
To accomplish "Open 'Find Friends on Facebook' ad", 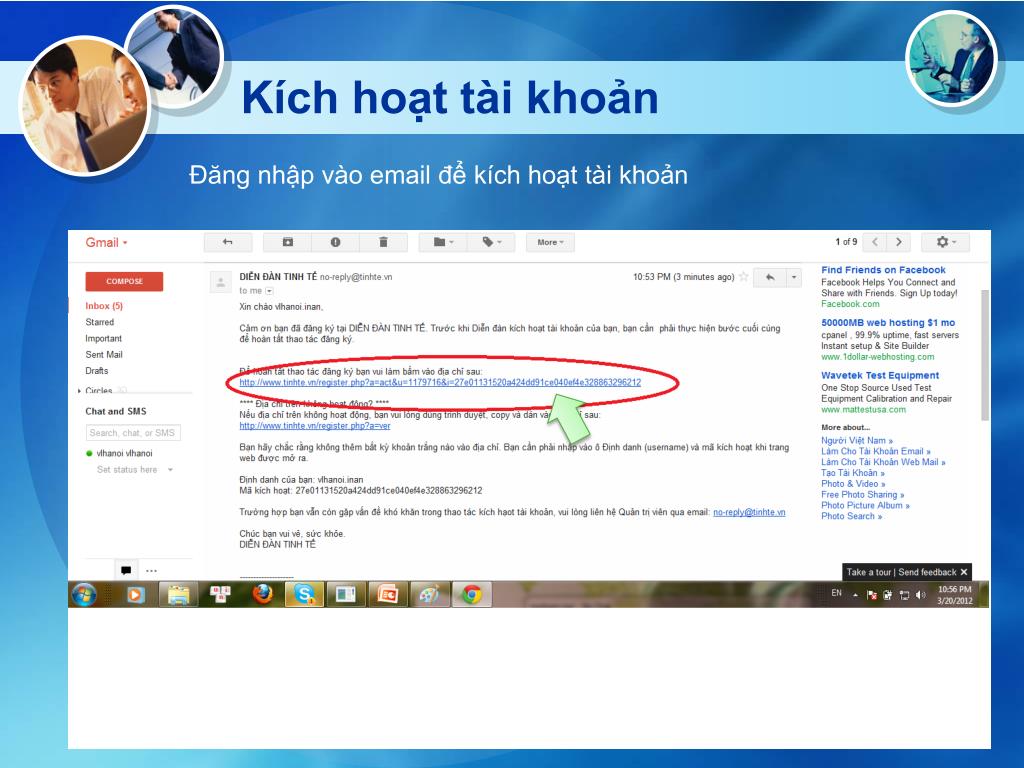I will [x=883, y=270].
